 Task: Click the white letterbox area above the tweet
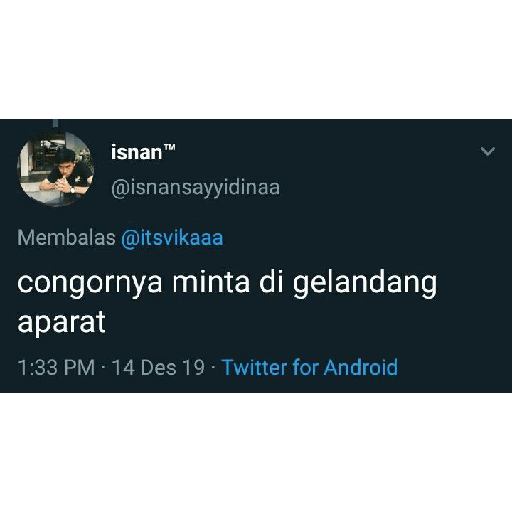(256, 59)
